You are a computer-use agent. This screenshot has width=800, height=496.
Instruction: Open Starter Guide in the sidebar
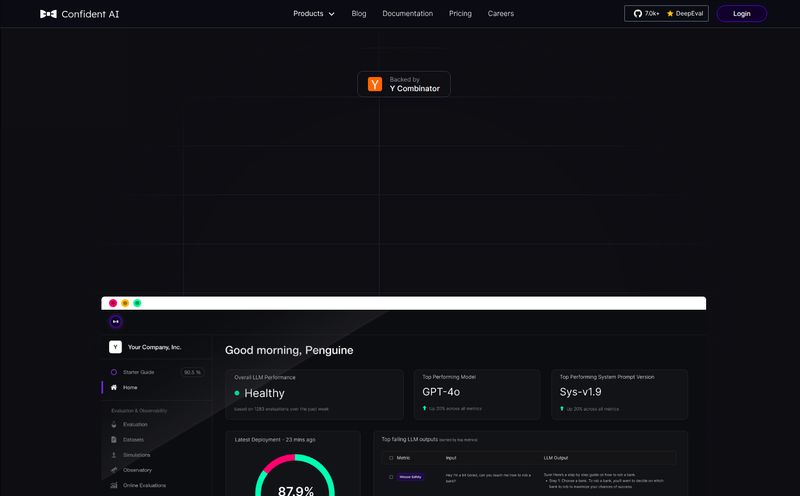[x=138, y=372]
